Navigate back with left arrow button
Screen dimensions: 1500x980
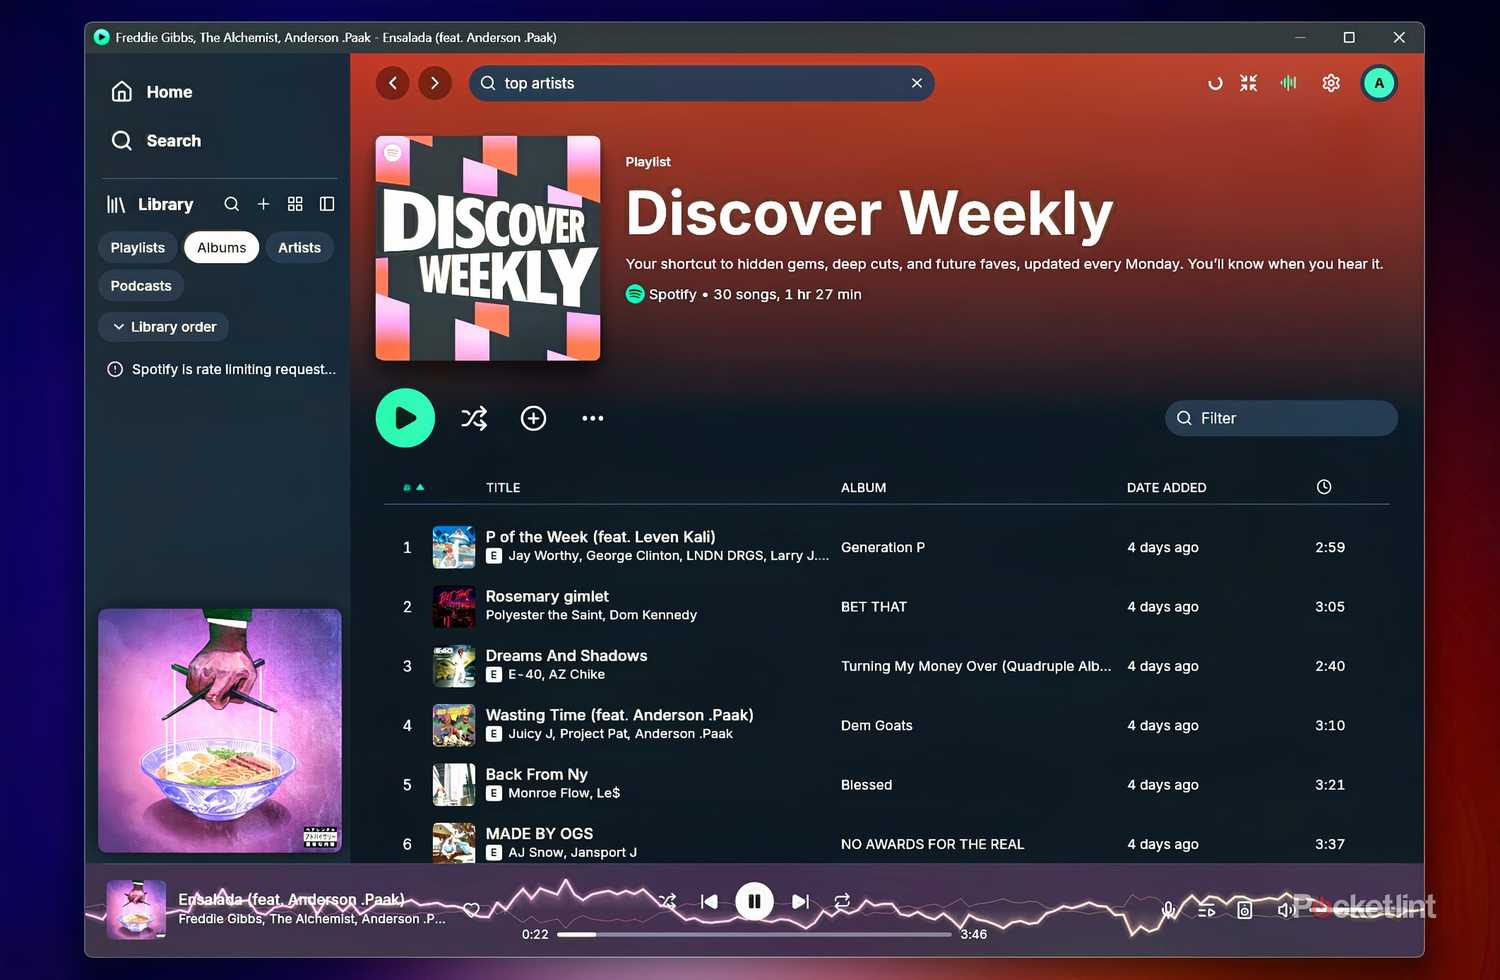[x=393, y=83]
